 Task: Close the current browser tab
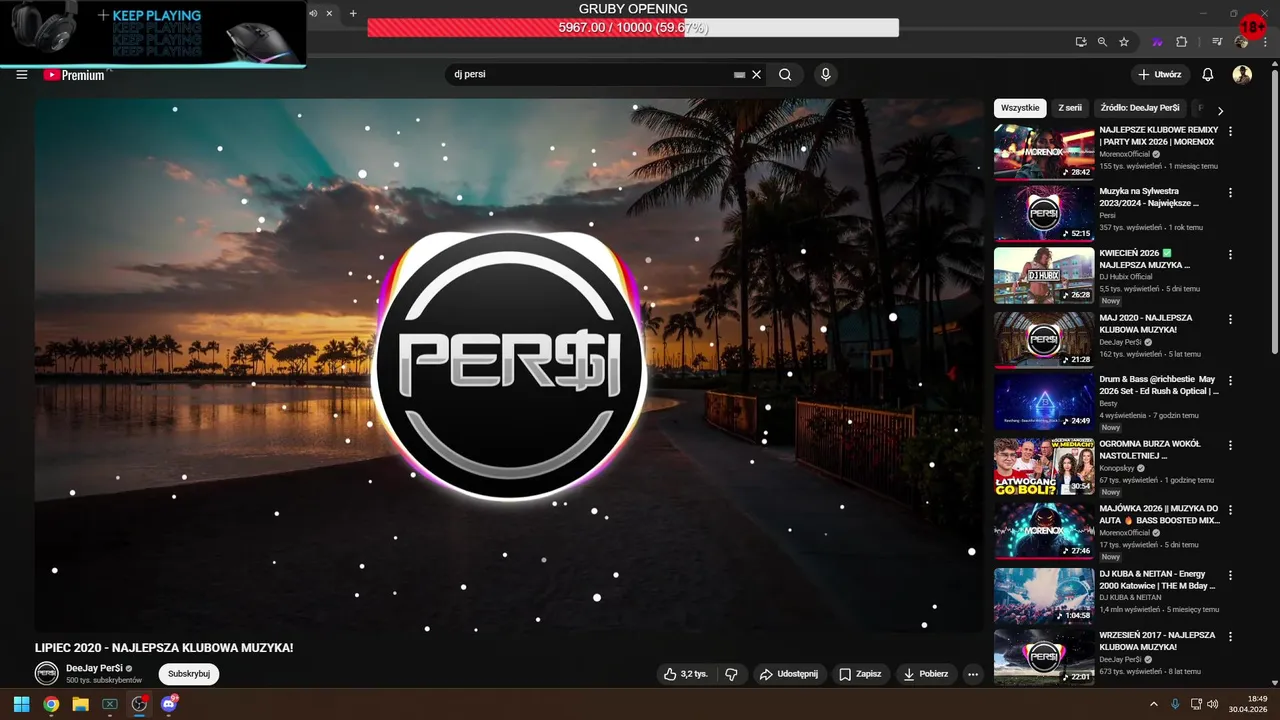pos(329,13)
